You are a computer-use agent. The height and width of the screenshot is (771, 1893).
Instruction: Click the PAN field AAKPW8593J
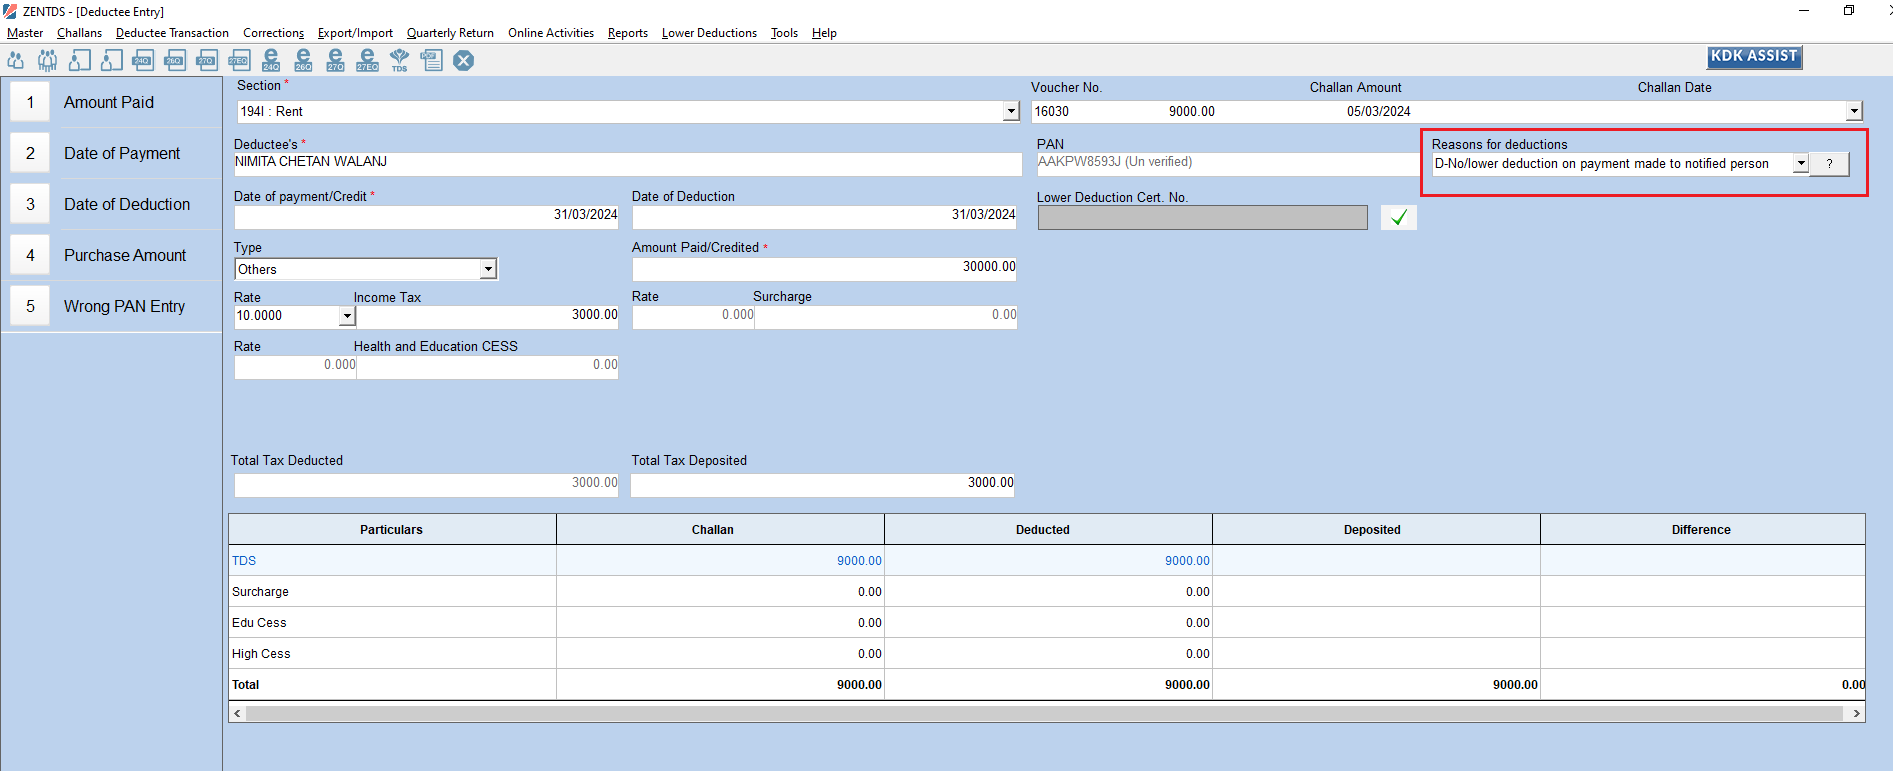pos(1228,164)
